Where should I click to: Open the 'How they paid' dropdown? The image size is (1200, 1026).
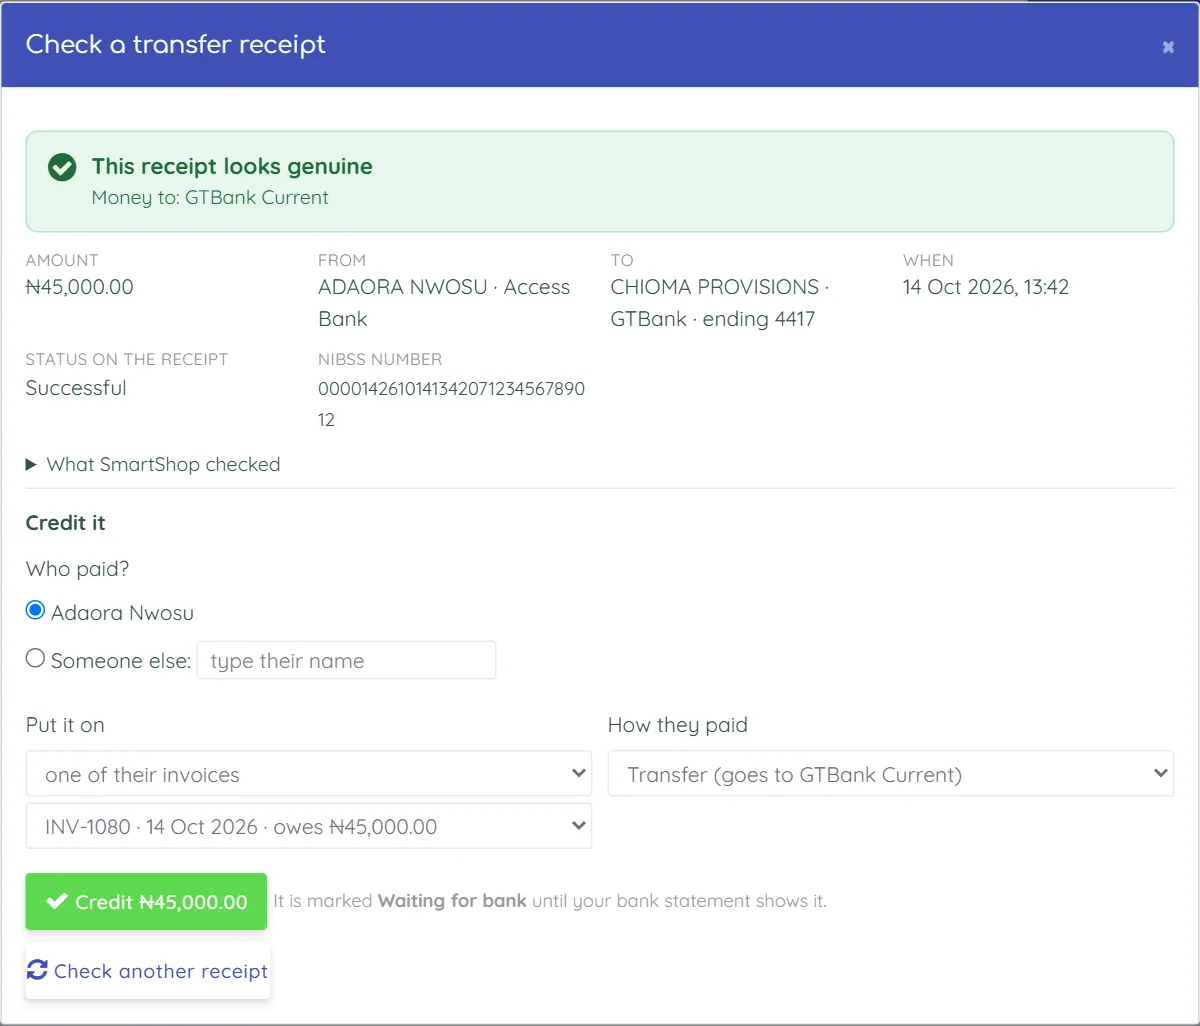pos(891,774)
